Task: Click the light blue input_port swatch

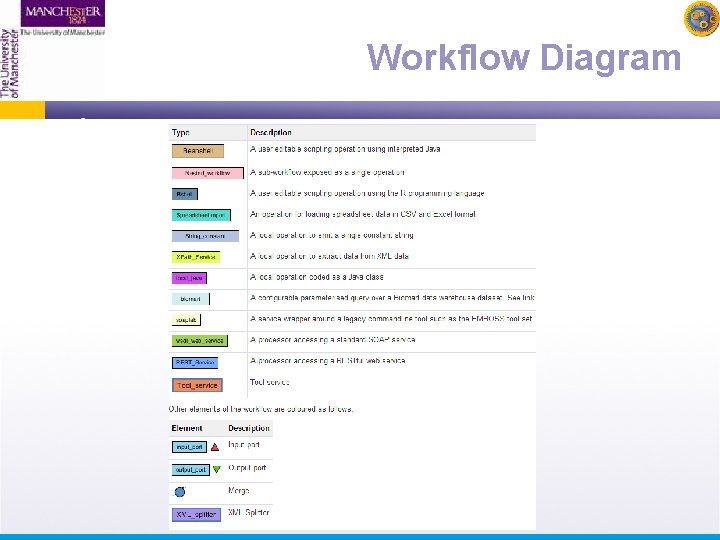Action: tap(189, 447)
